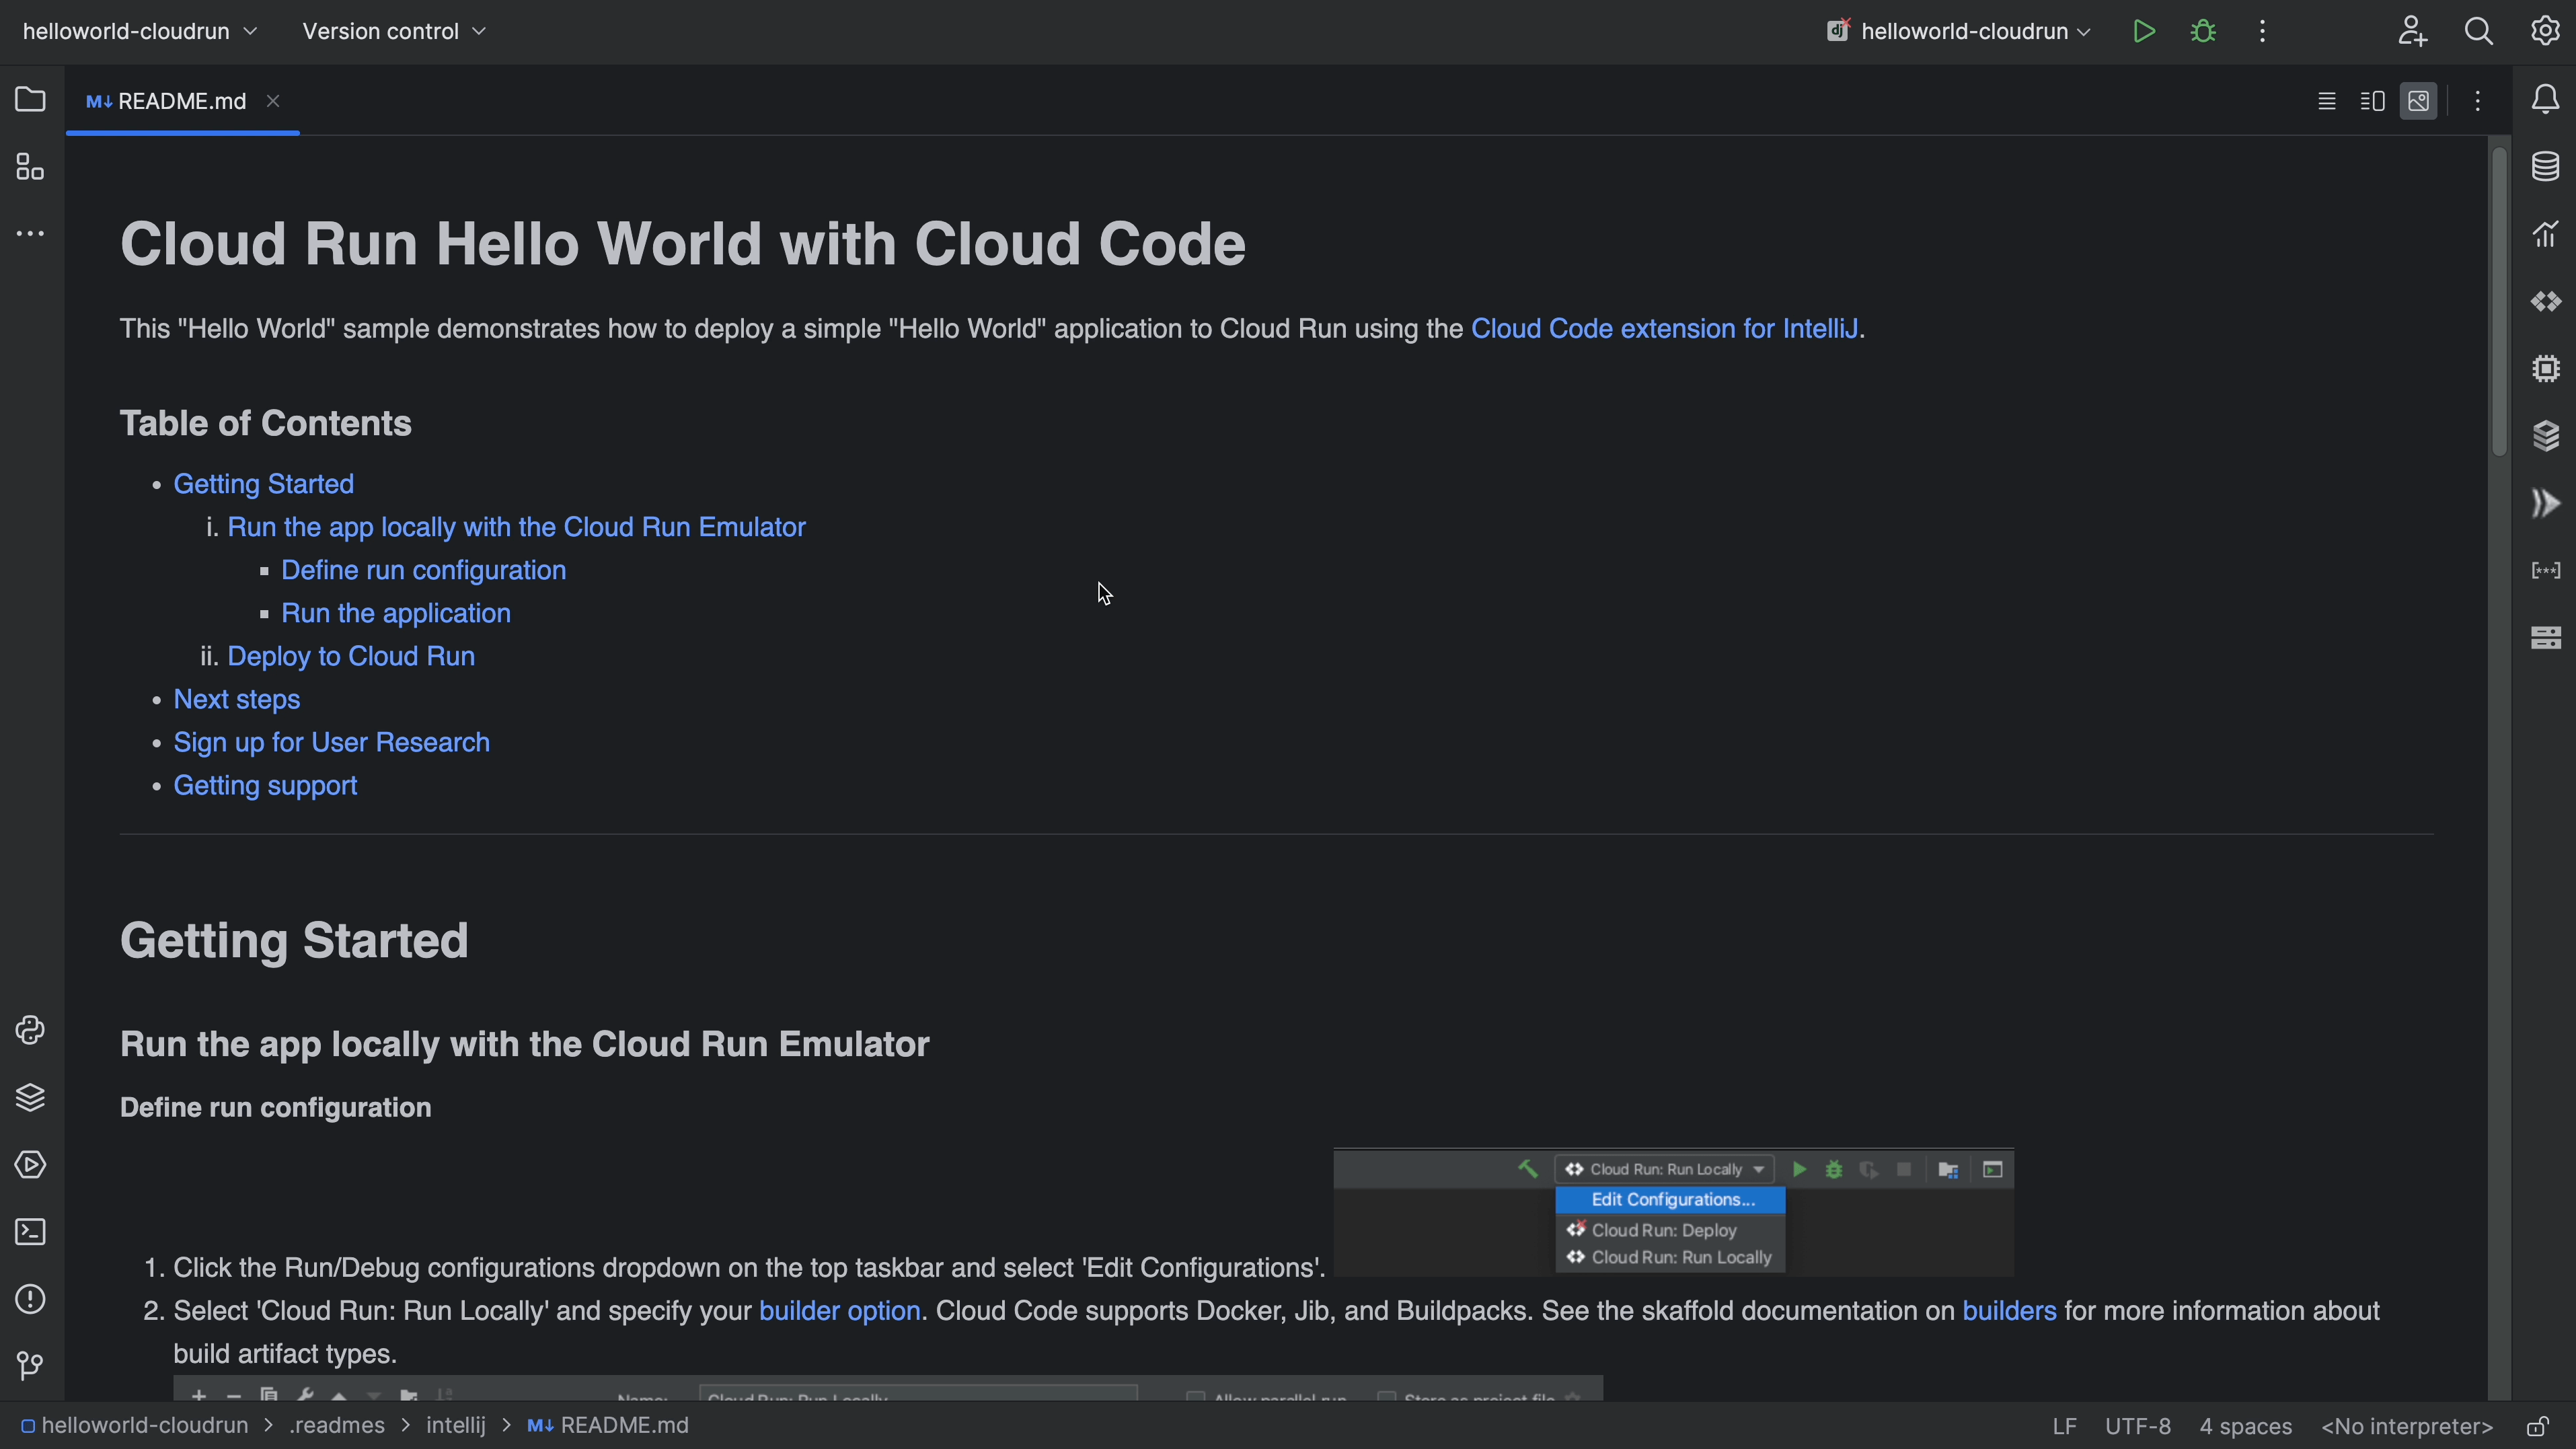Image resolution: width=2576 pixels, height=1449 pixels.
Task: Open the Cloud Code extension for IntelliJ link
Action: pos(1664,329)
